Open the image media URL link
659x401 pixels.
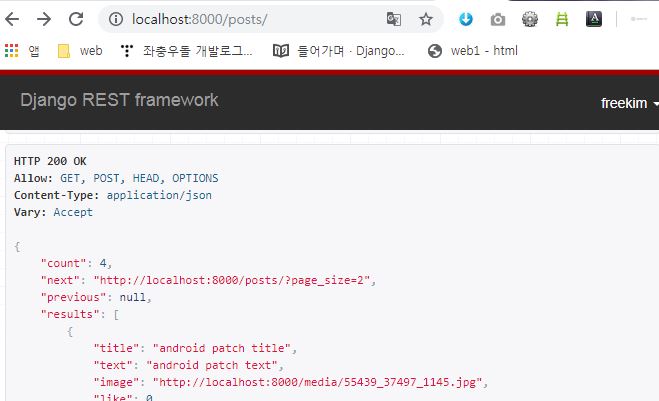click(317, 382)
